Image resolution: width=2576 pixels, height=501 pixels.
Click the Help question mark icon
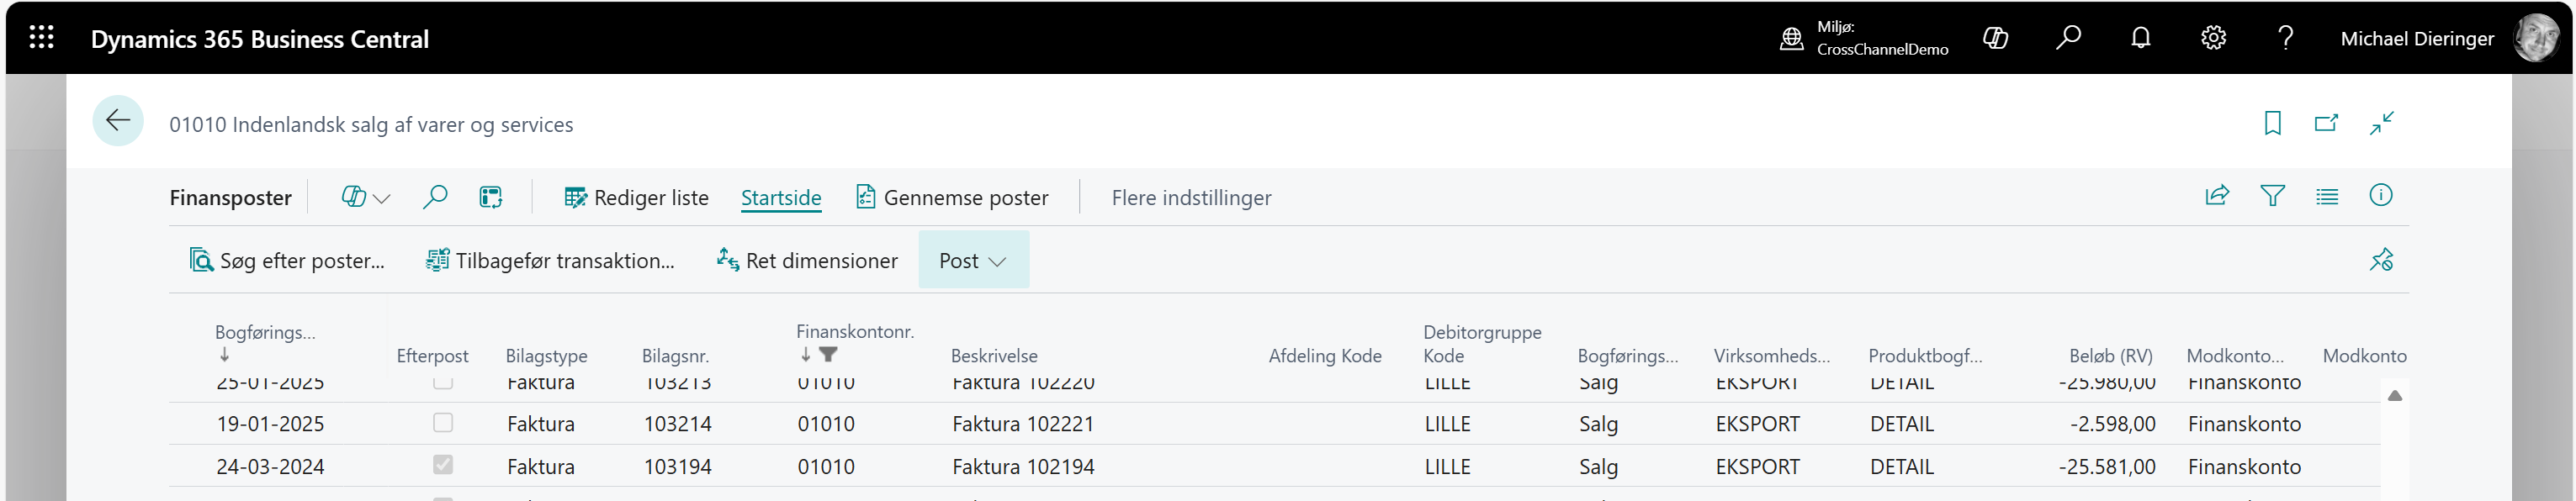[2285, 38]
